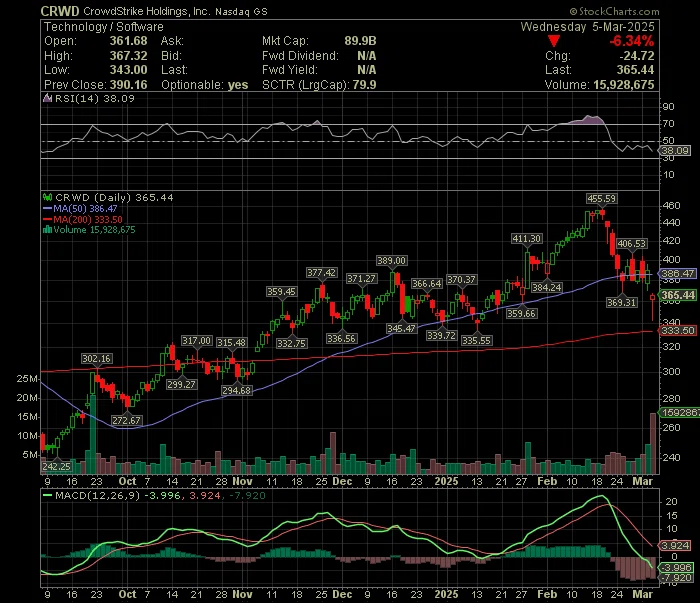Click the RSI(14) indicator legend icon

pyautogui.click(x=47, y=98)
